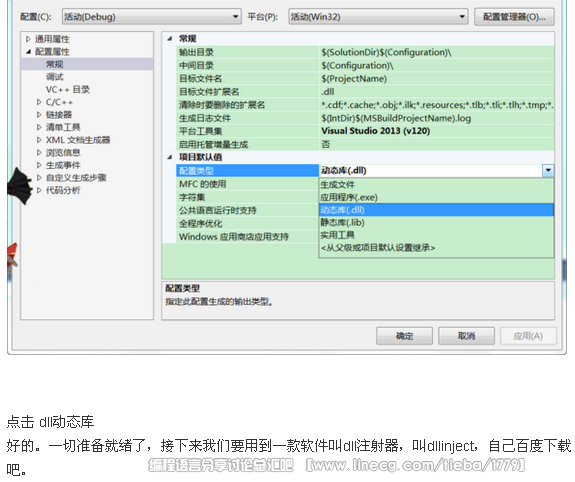Expand the 生成事件 tree node
Screen dimensions: 575x482
pyautogui.click(x=39, y=165)
